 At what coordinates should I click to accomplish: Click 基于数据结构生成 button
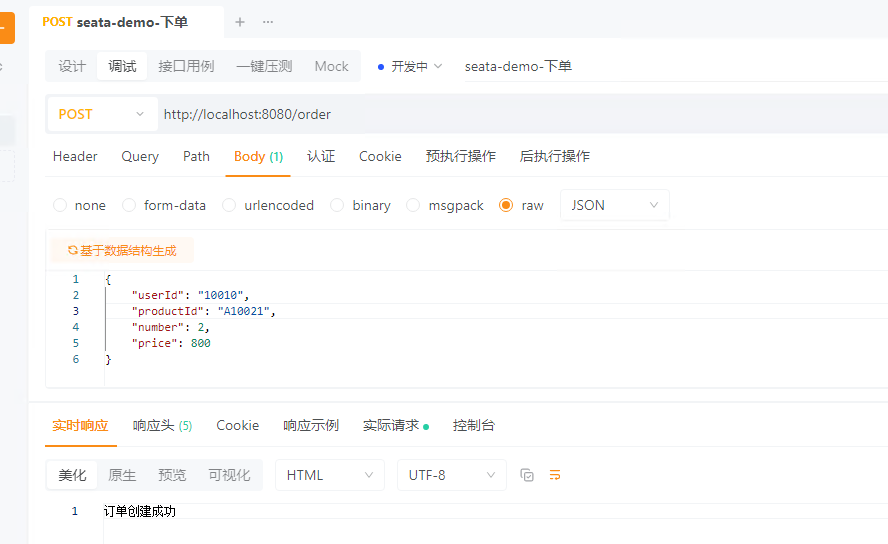pos(121,251)
